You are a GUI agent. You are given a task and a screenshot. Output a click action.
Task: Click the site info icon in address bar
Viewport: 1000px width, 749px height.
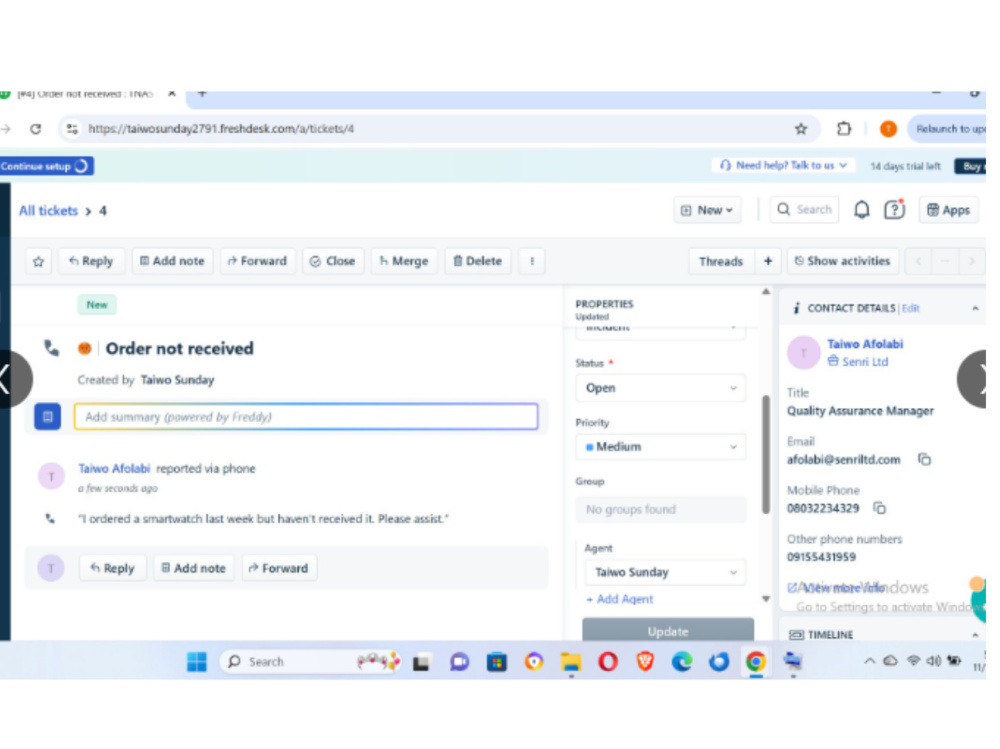72,130
